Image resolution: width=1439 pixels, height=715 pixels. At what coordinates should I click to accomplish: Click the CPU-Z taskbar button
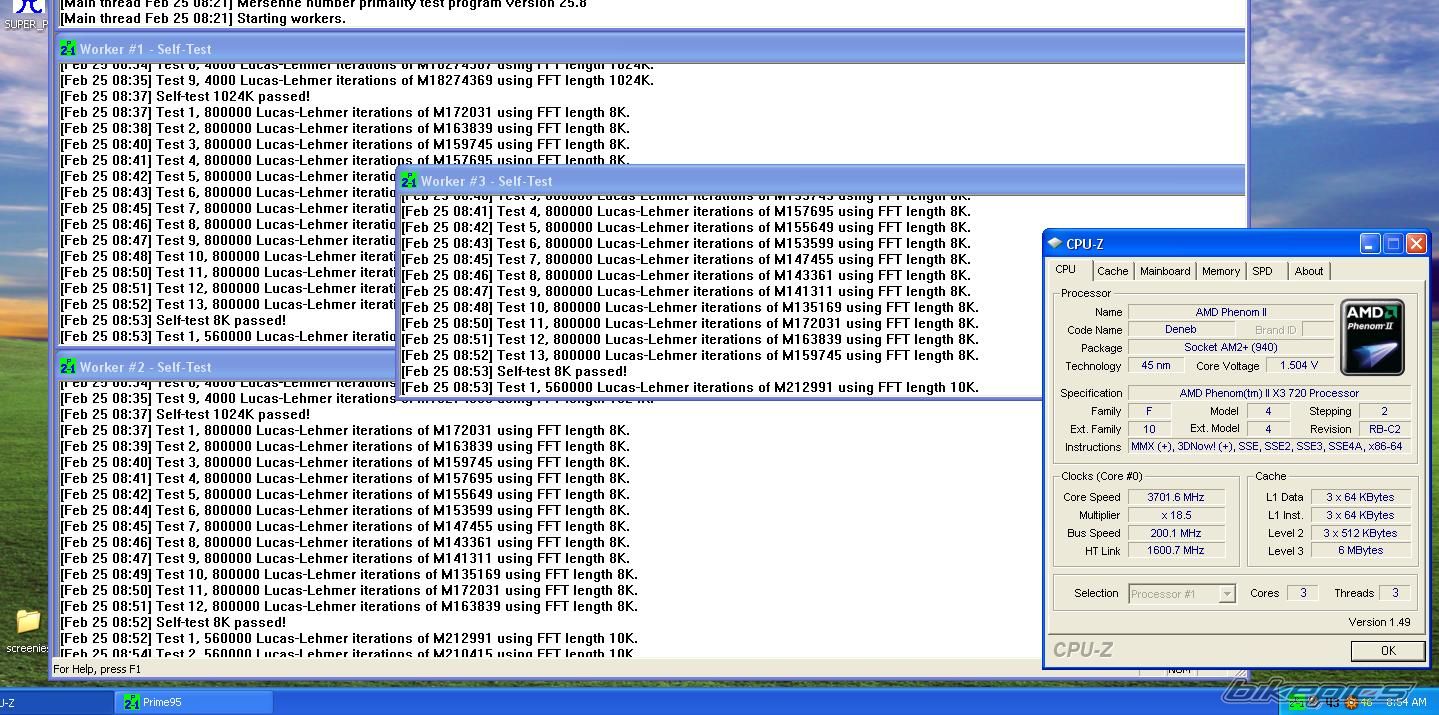pos(40,702)
